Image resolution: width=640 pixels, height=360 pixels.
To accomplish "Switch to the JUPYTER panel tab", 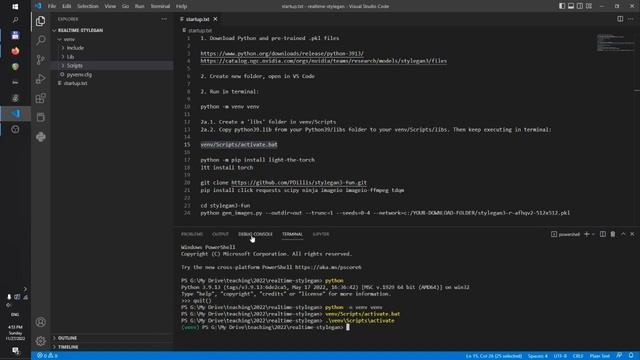I will click(321, 234).
